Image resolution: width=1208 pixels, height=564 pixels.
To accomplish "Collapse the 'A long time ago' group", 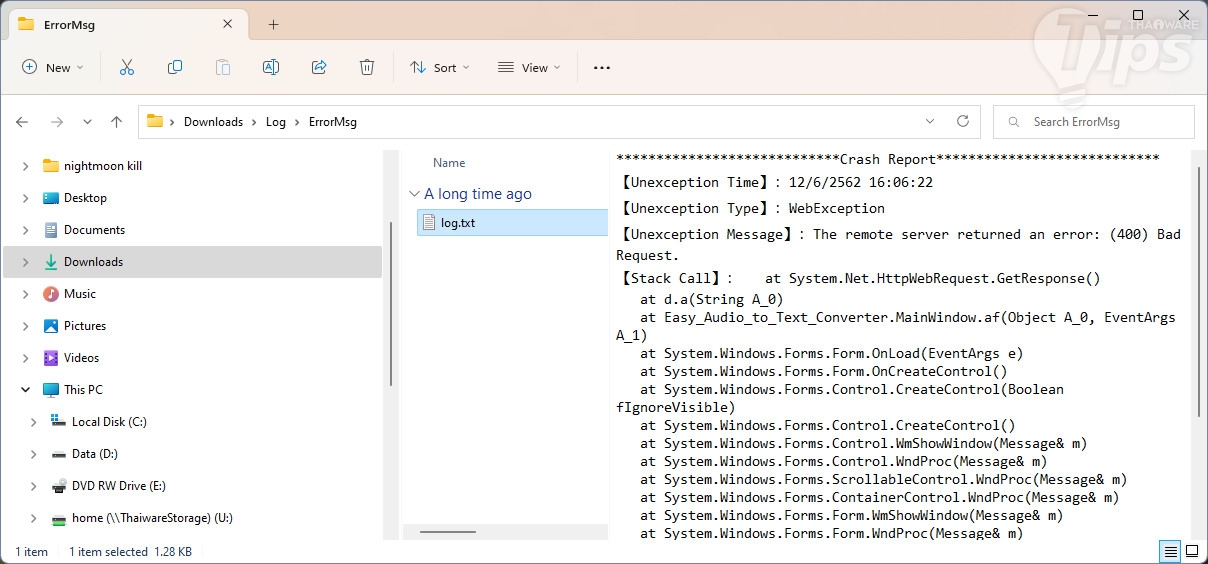I will pos(414,194).
